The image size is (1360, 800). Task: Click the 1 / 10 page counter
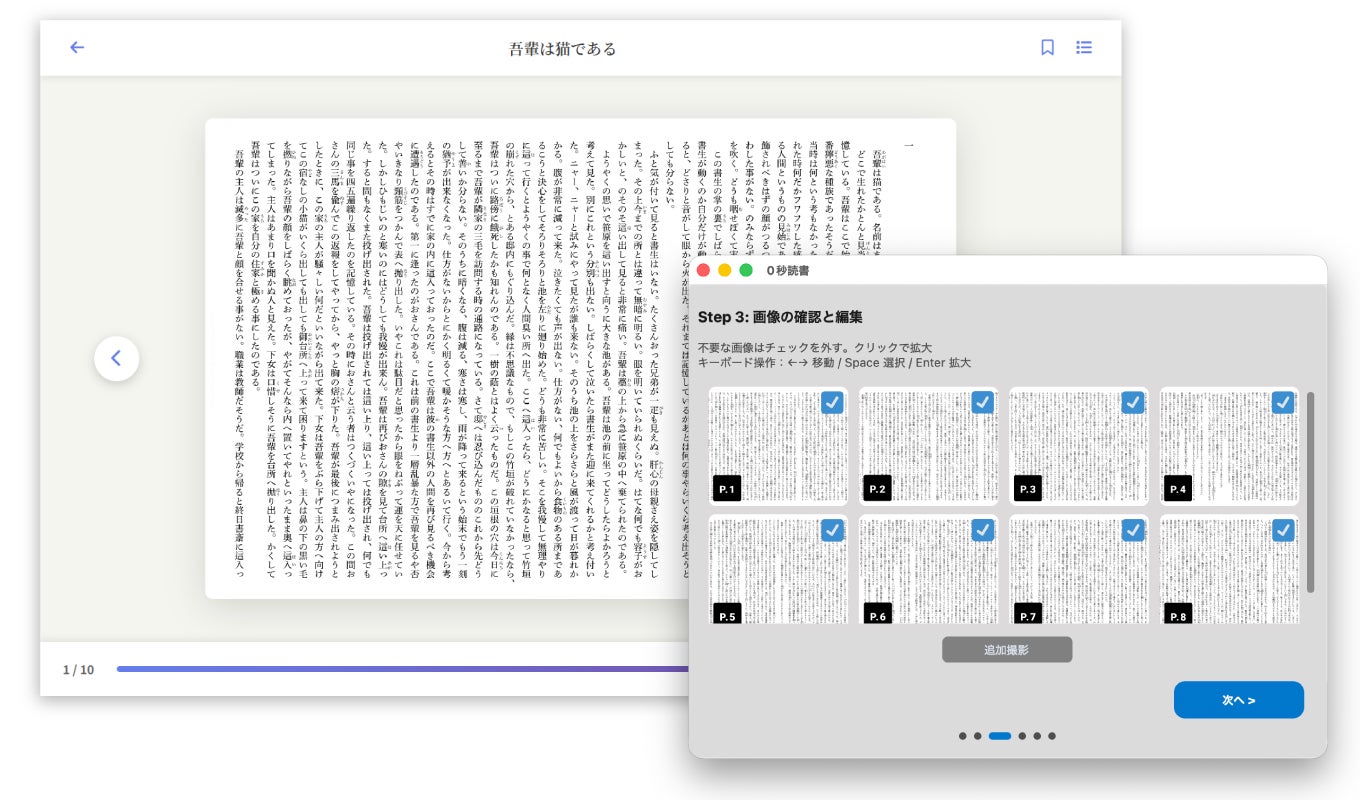[x=78, y=670]
